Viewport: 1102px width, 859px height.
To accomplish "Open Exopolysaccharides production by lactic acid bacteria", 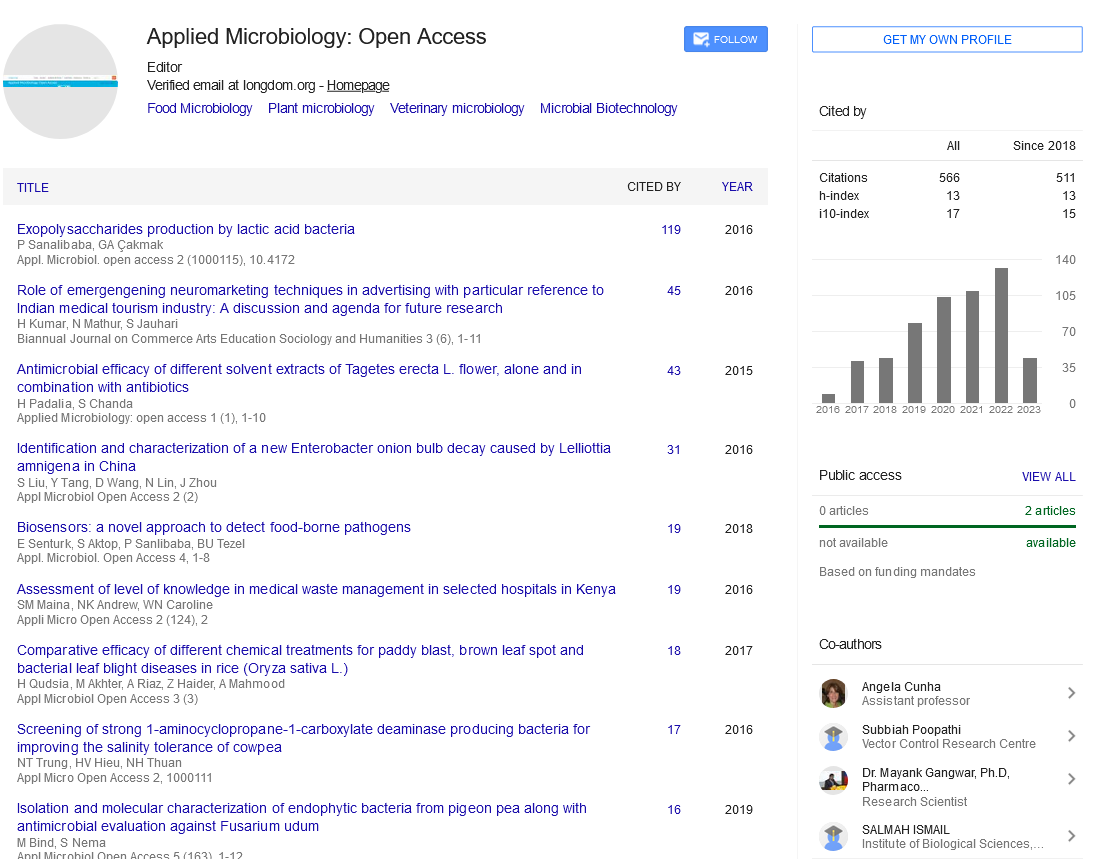I will 186,230.
